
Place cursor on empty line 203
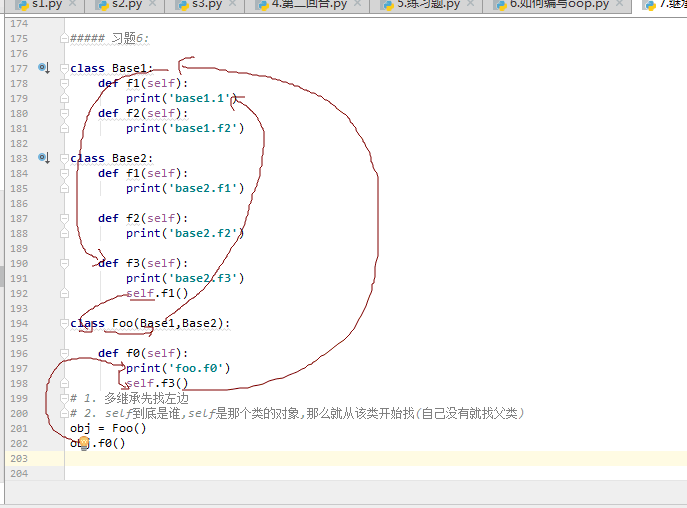point(300,458)
